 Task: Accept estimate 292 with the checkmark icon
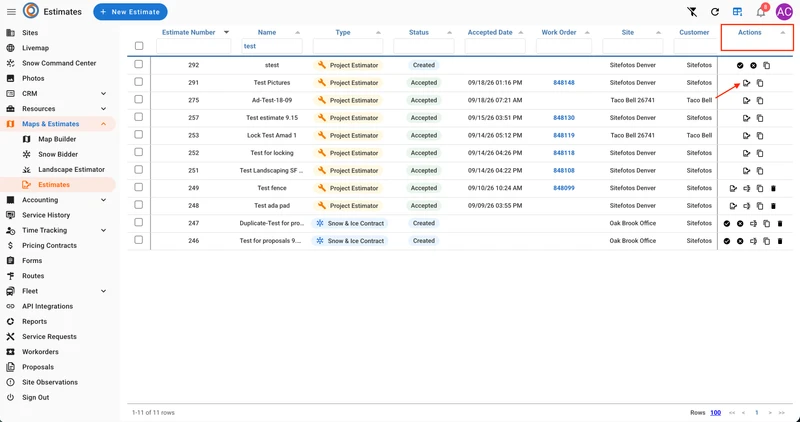[740, 65]
